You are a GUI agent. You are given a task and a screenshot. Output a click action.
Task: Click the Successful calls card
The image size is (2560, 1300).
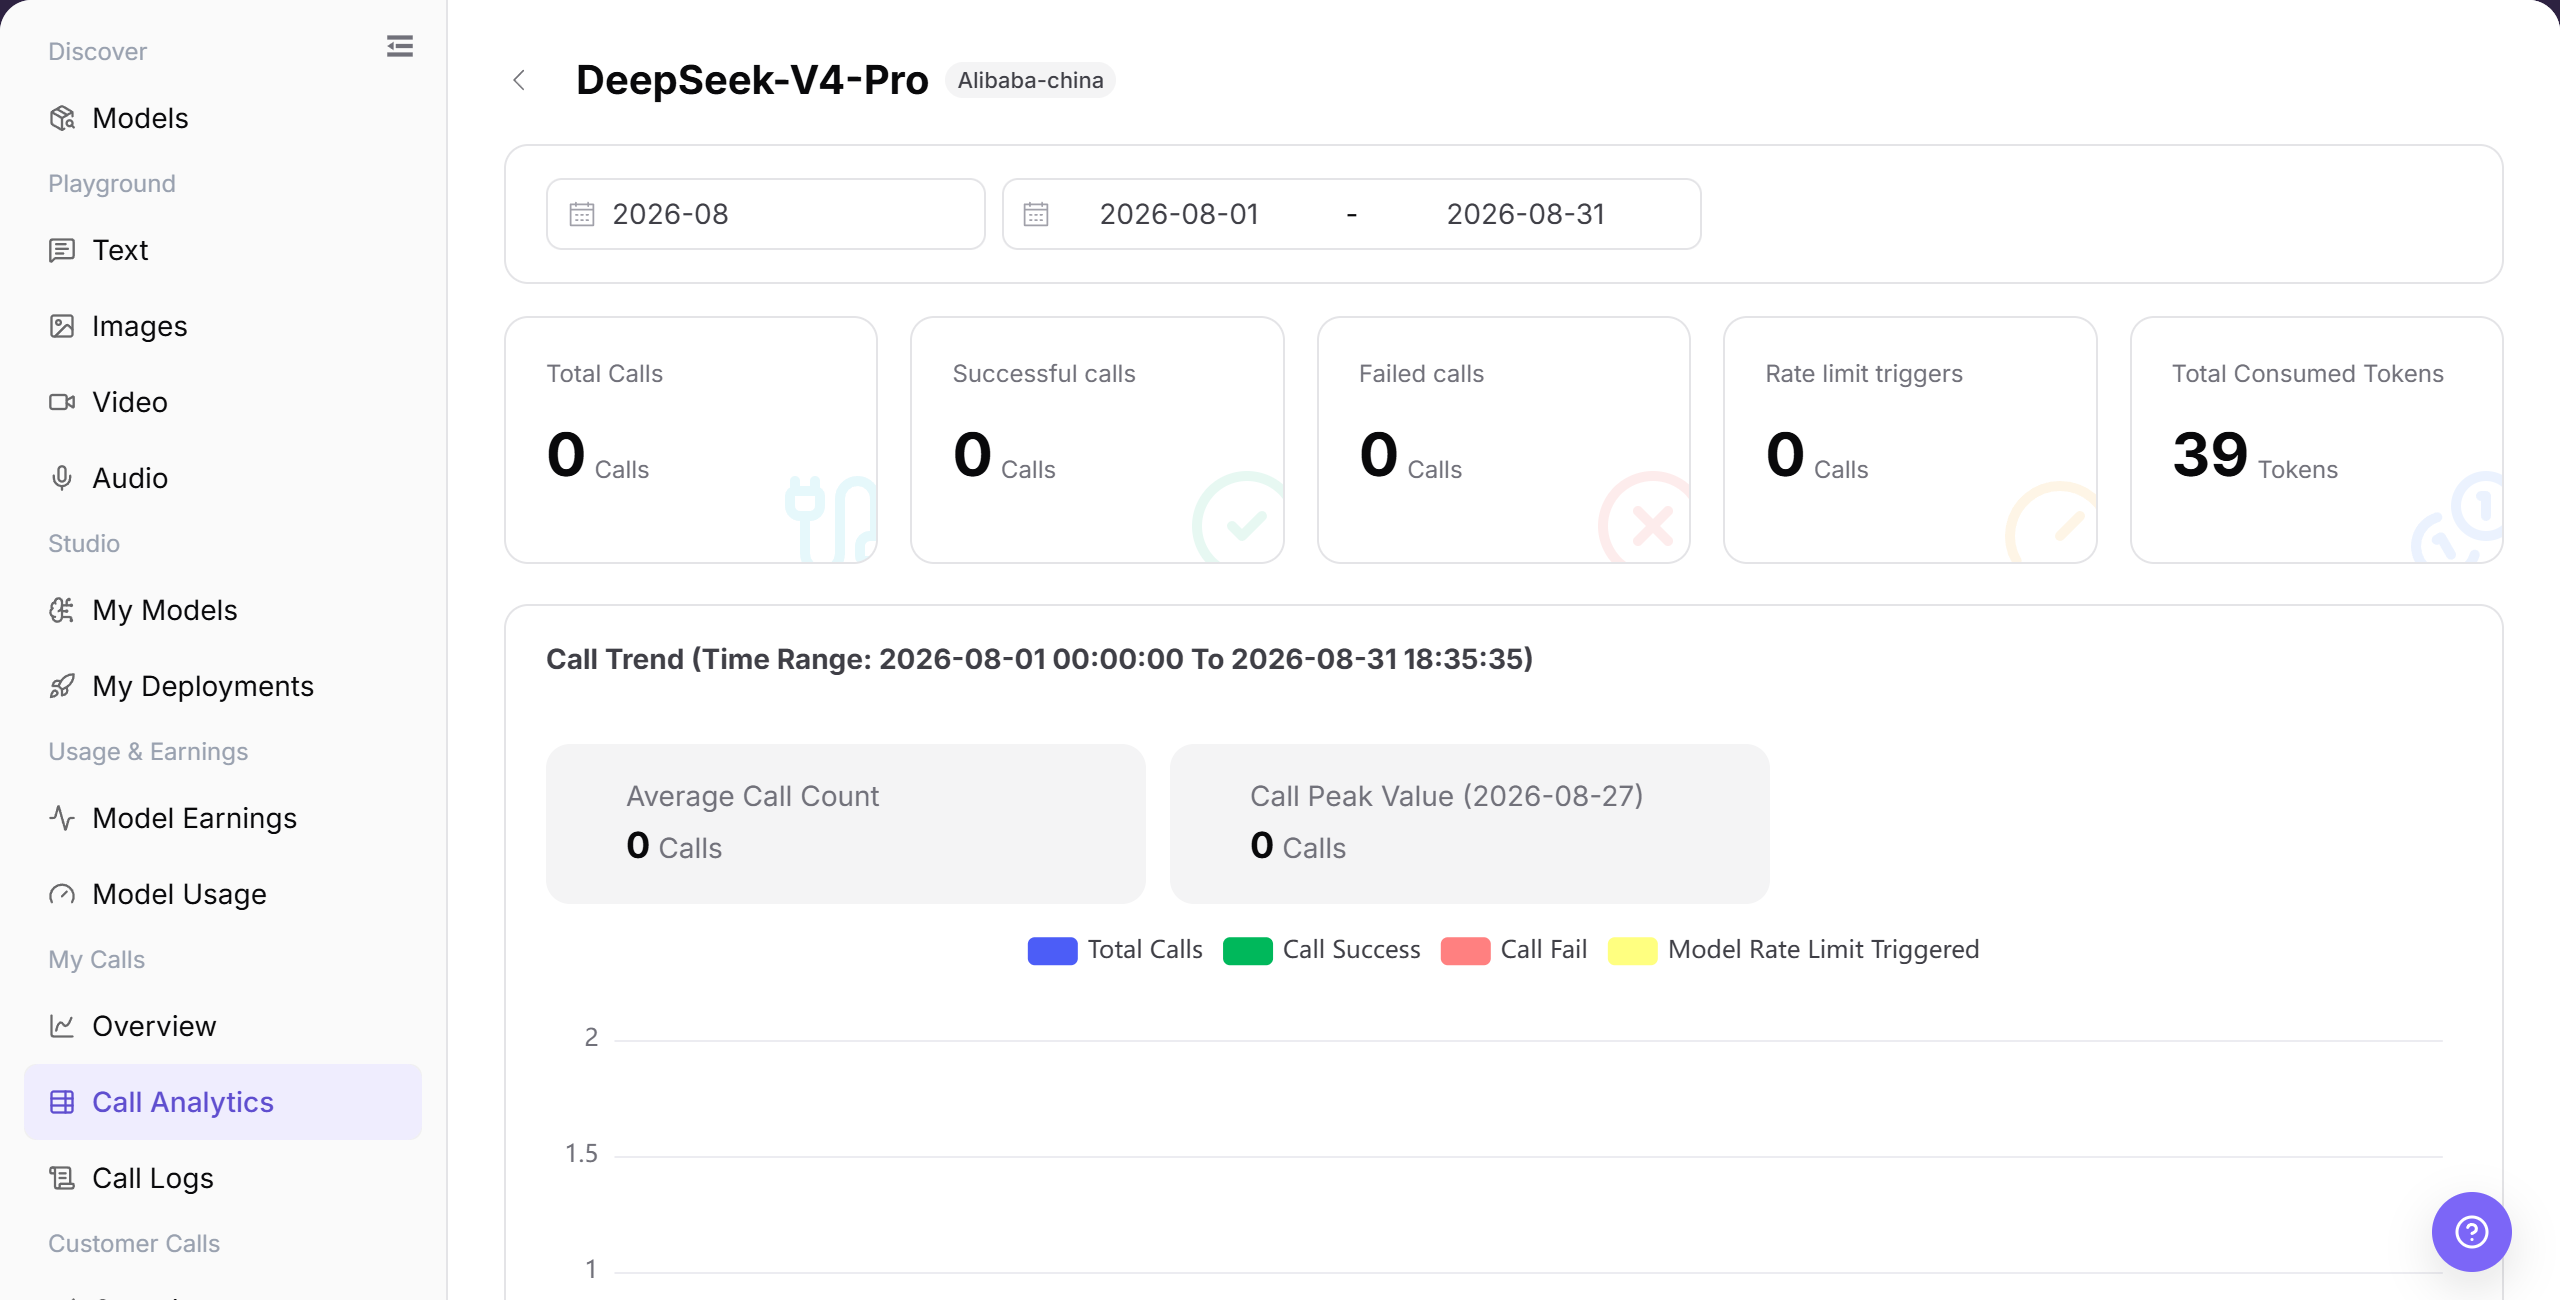click(1097, 440)
